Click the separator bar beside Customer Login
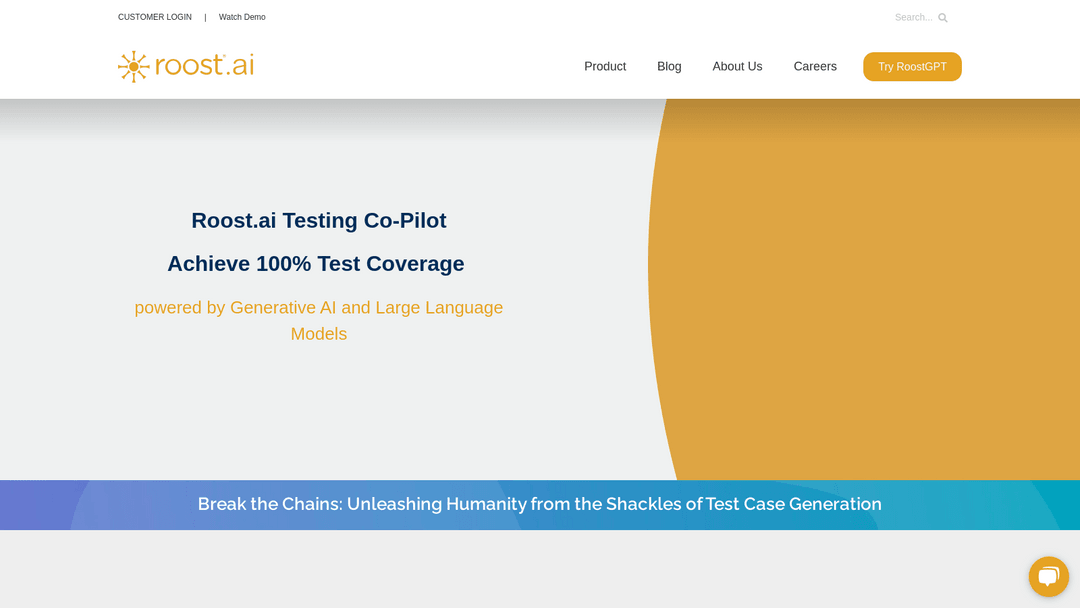This screenshot has width=1080, height=608. click(205, 17)
